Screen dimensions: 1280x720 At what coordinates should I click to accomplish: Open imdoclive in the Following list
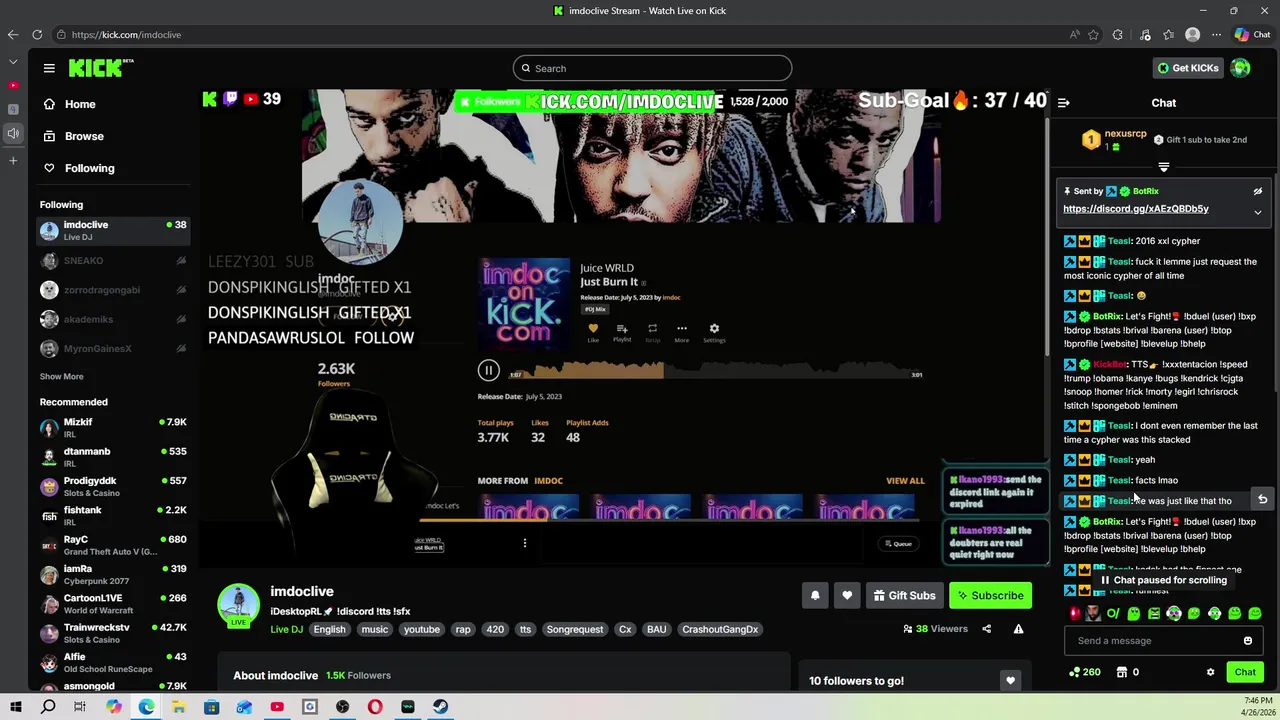(x=113, y=231)
